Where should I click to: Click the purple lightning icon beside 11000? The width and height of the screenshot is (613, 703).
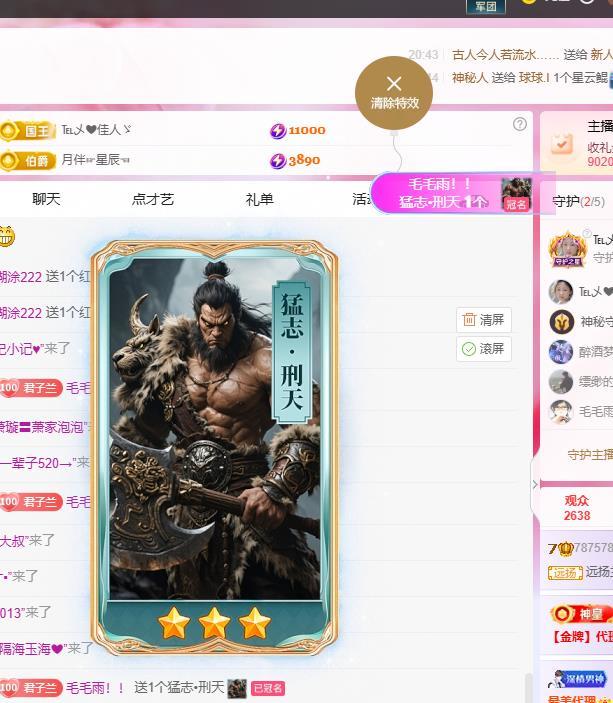pos(278,130)
